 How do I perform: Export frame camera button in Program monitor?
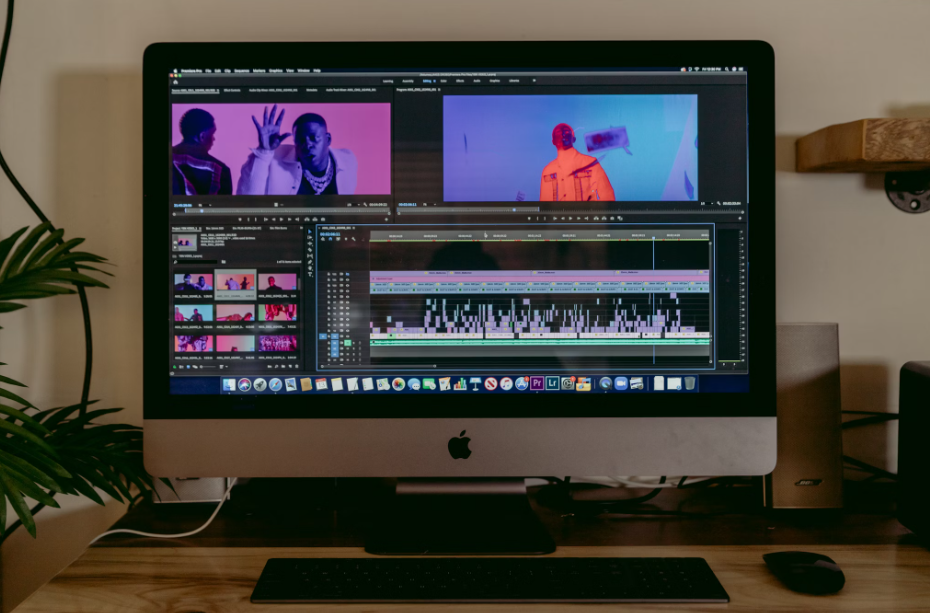(613, 219)
